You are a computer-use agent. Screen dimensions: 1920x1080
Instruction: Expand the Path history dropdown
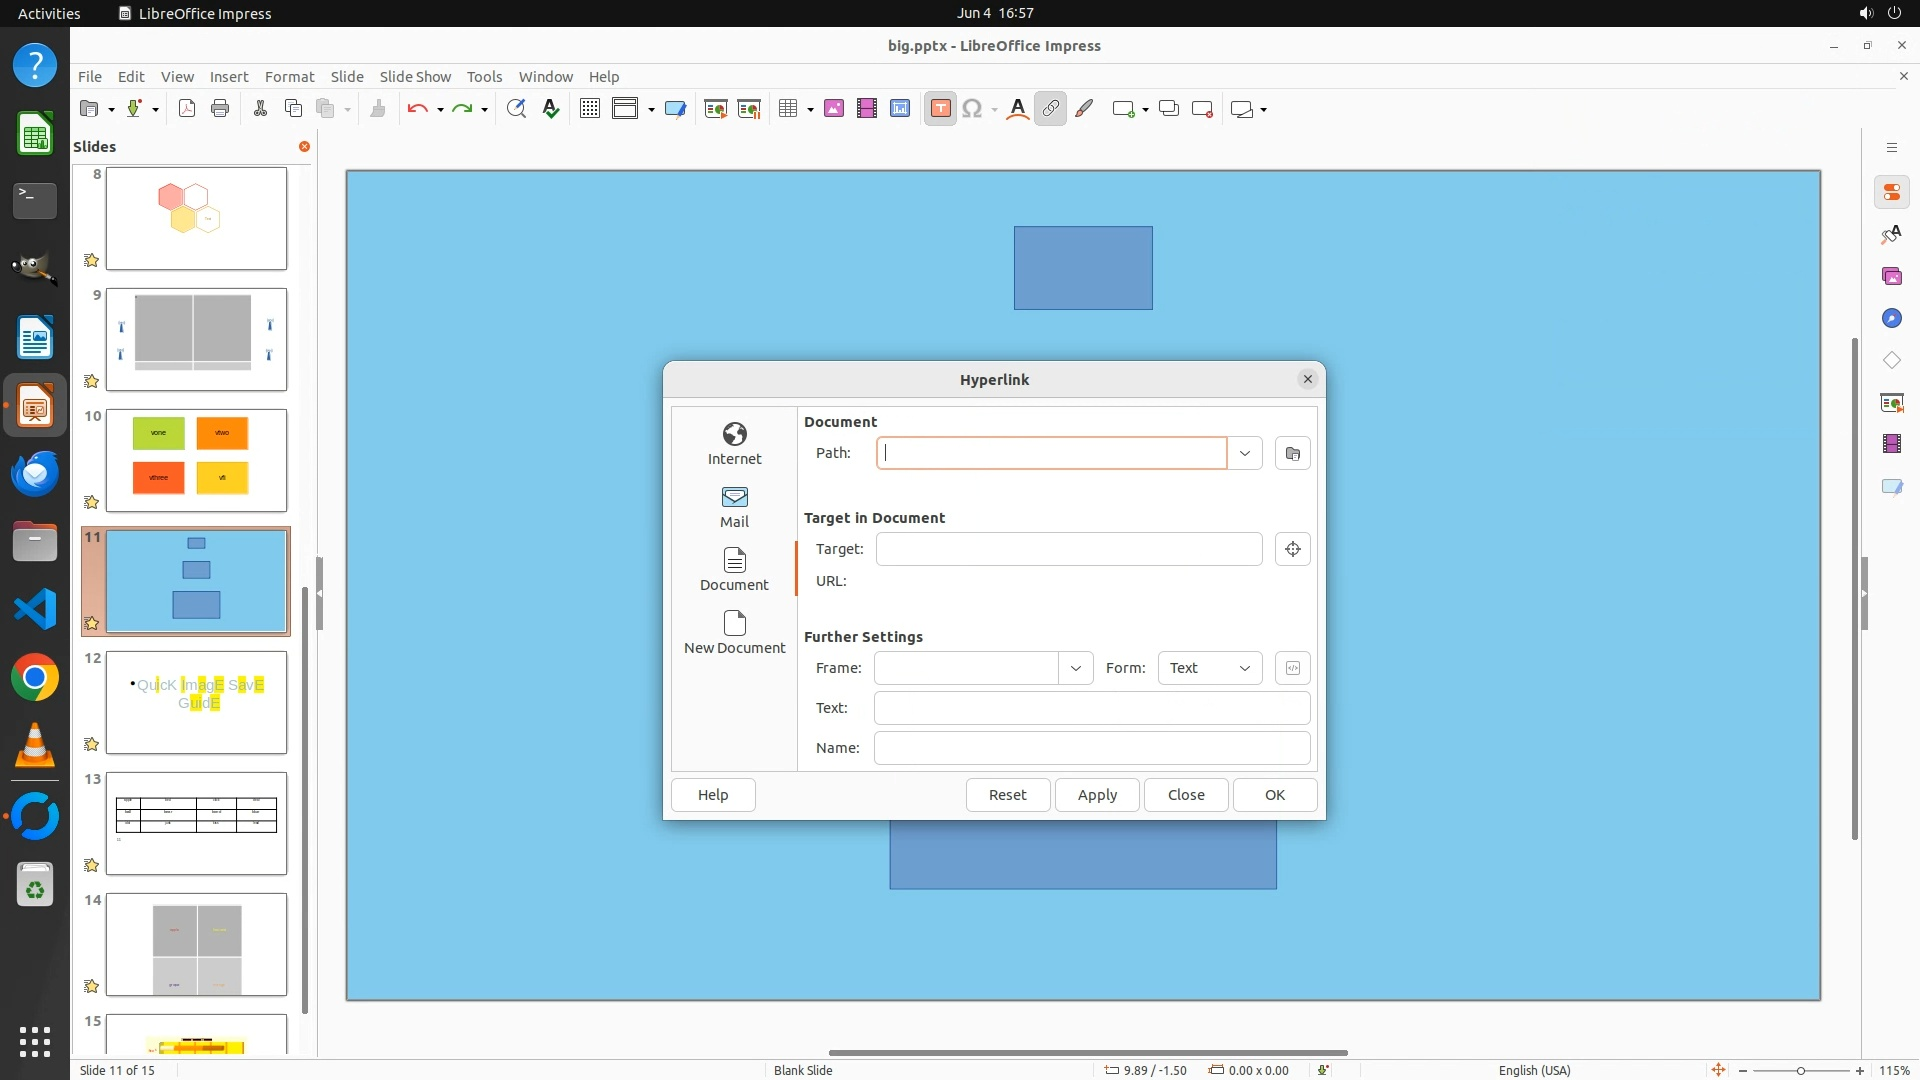[x=1244, y=454]
